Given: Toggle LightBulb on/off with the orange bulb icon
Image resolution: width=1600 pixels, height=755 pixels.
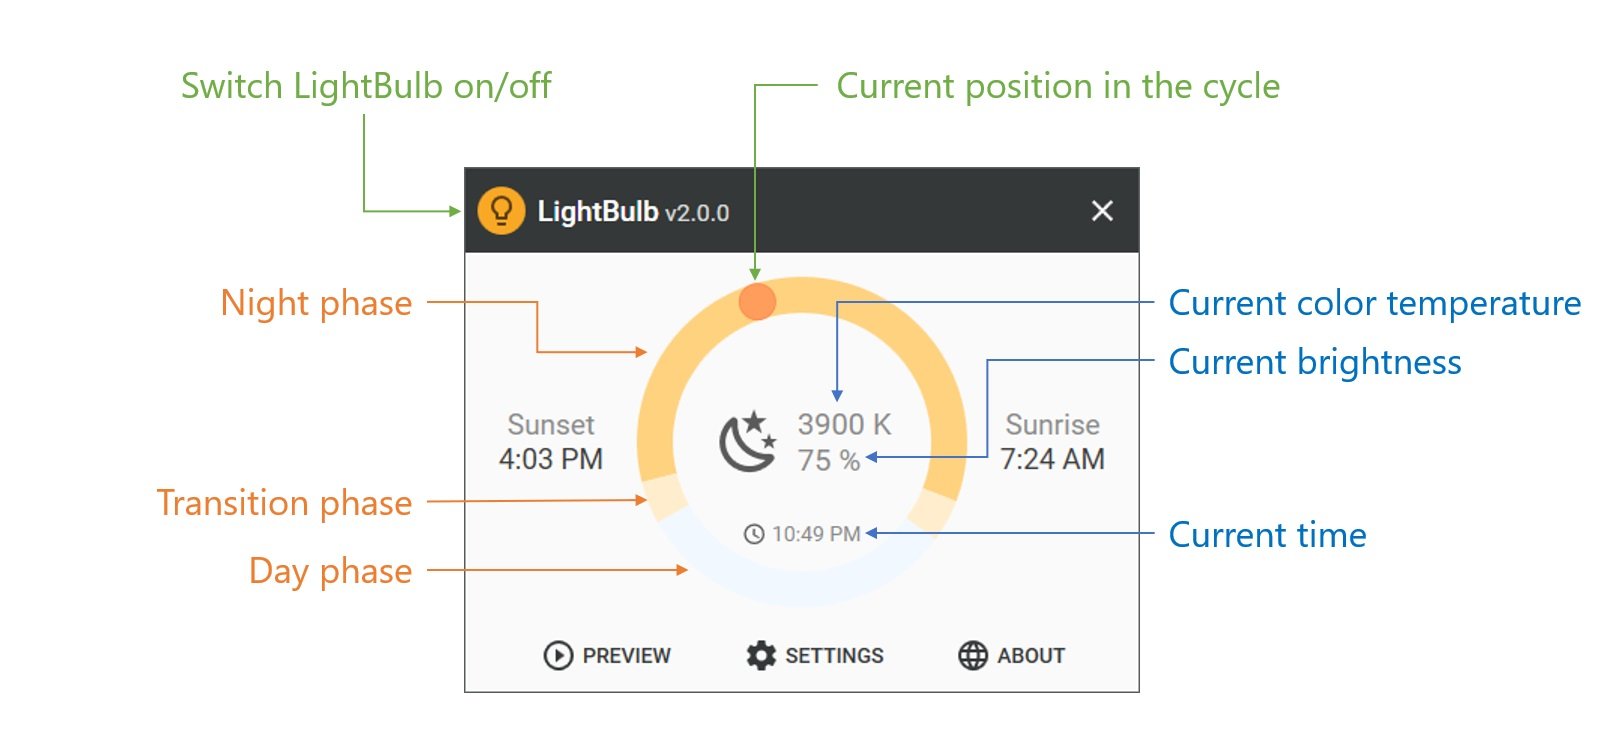Looking at the screenshot, I should (501, 211).
